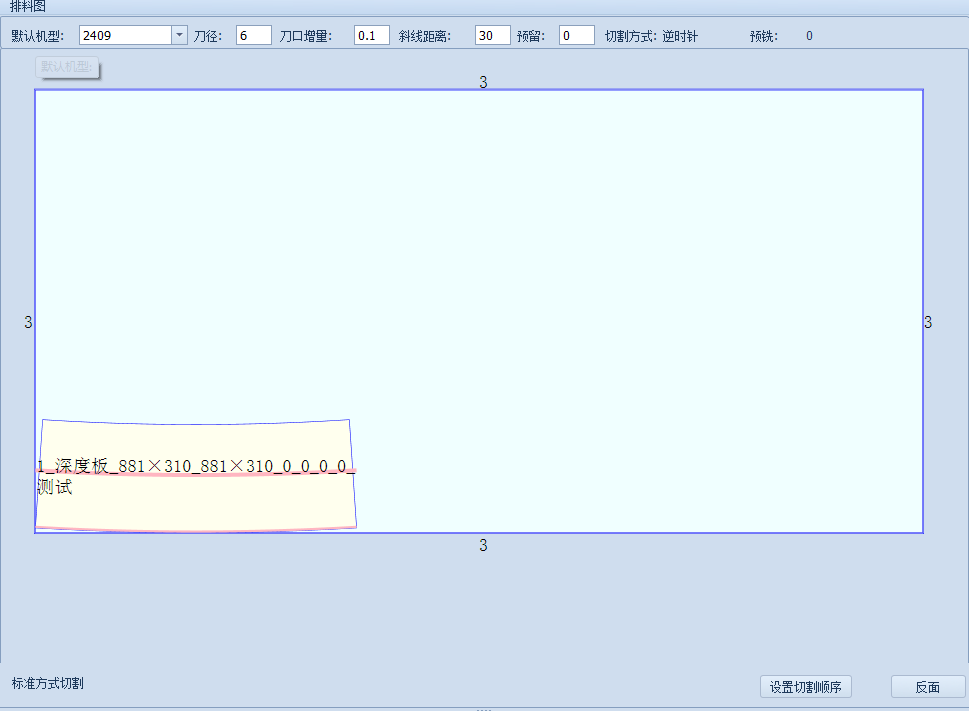This screenshot has width=969, height=711.
Task: Click the 预铣 value 0
Action: click(809, 36)
